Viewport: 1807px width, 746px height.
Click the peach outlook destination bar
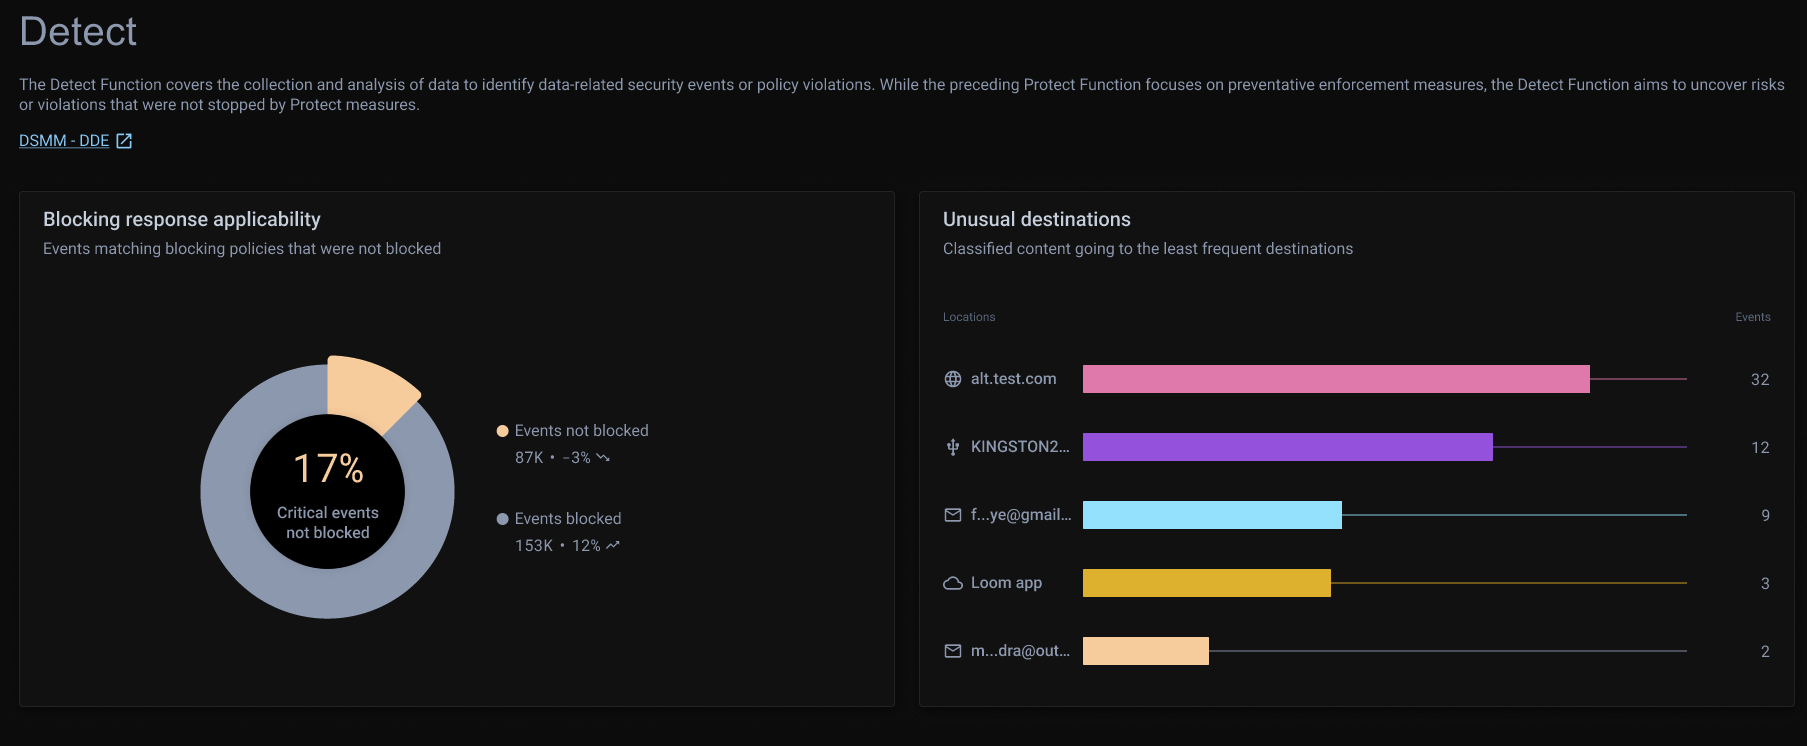(1145, 651)
